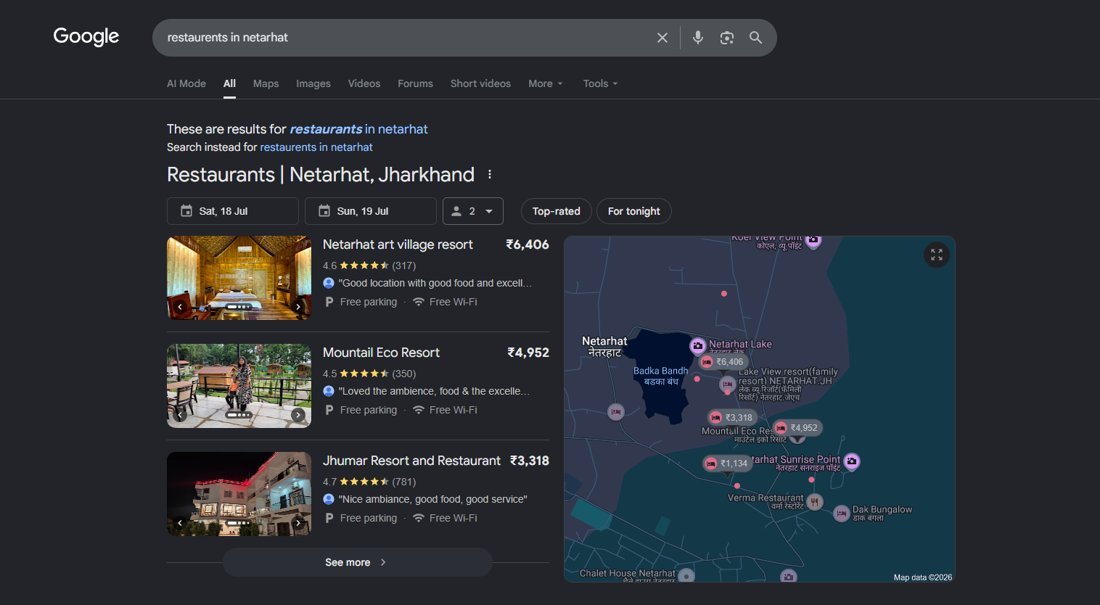Open search by image camera icon
1100x605 pixels.
[727, 38]
